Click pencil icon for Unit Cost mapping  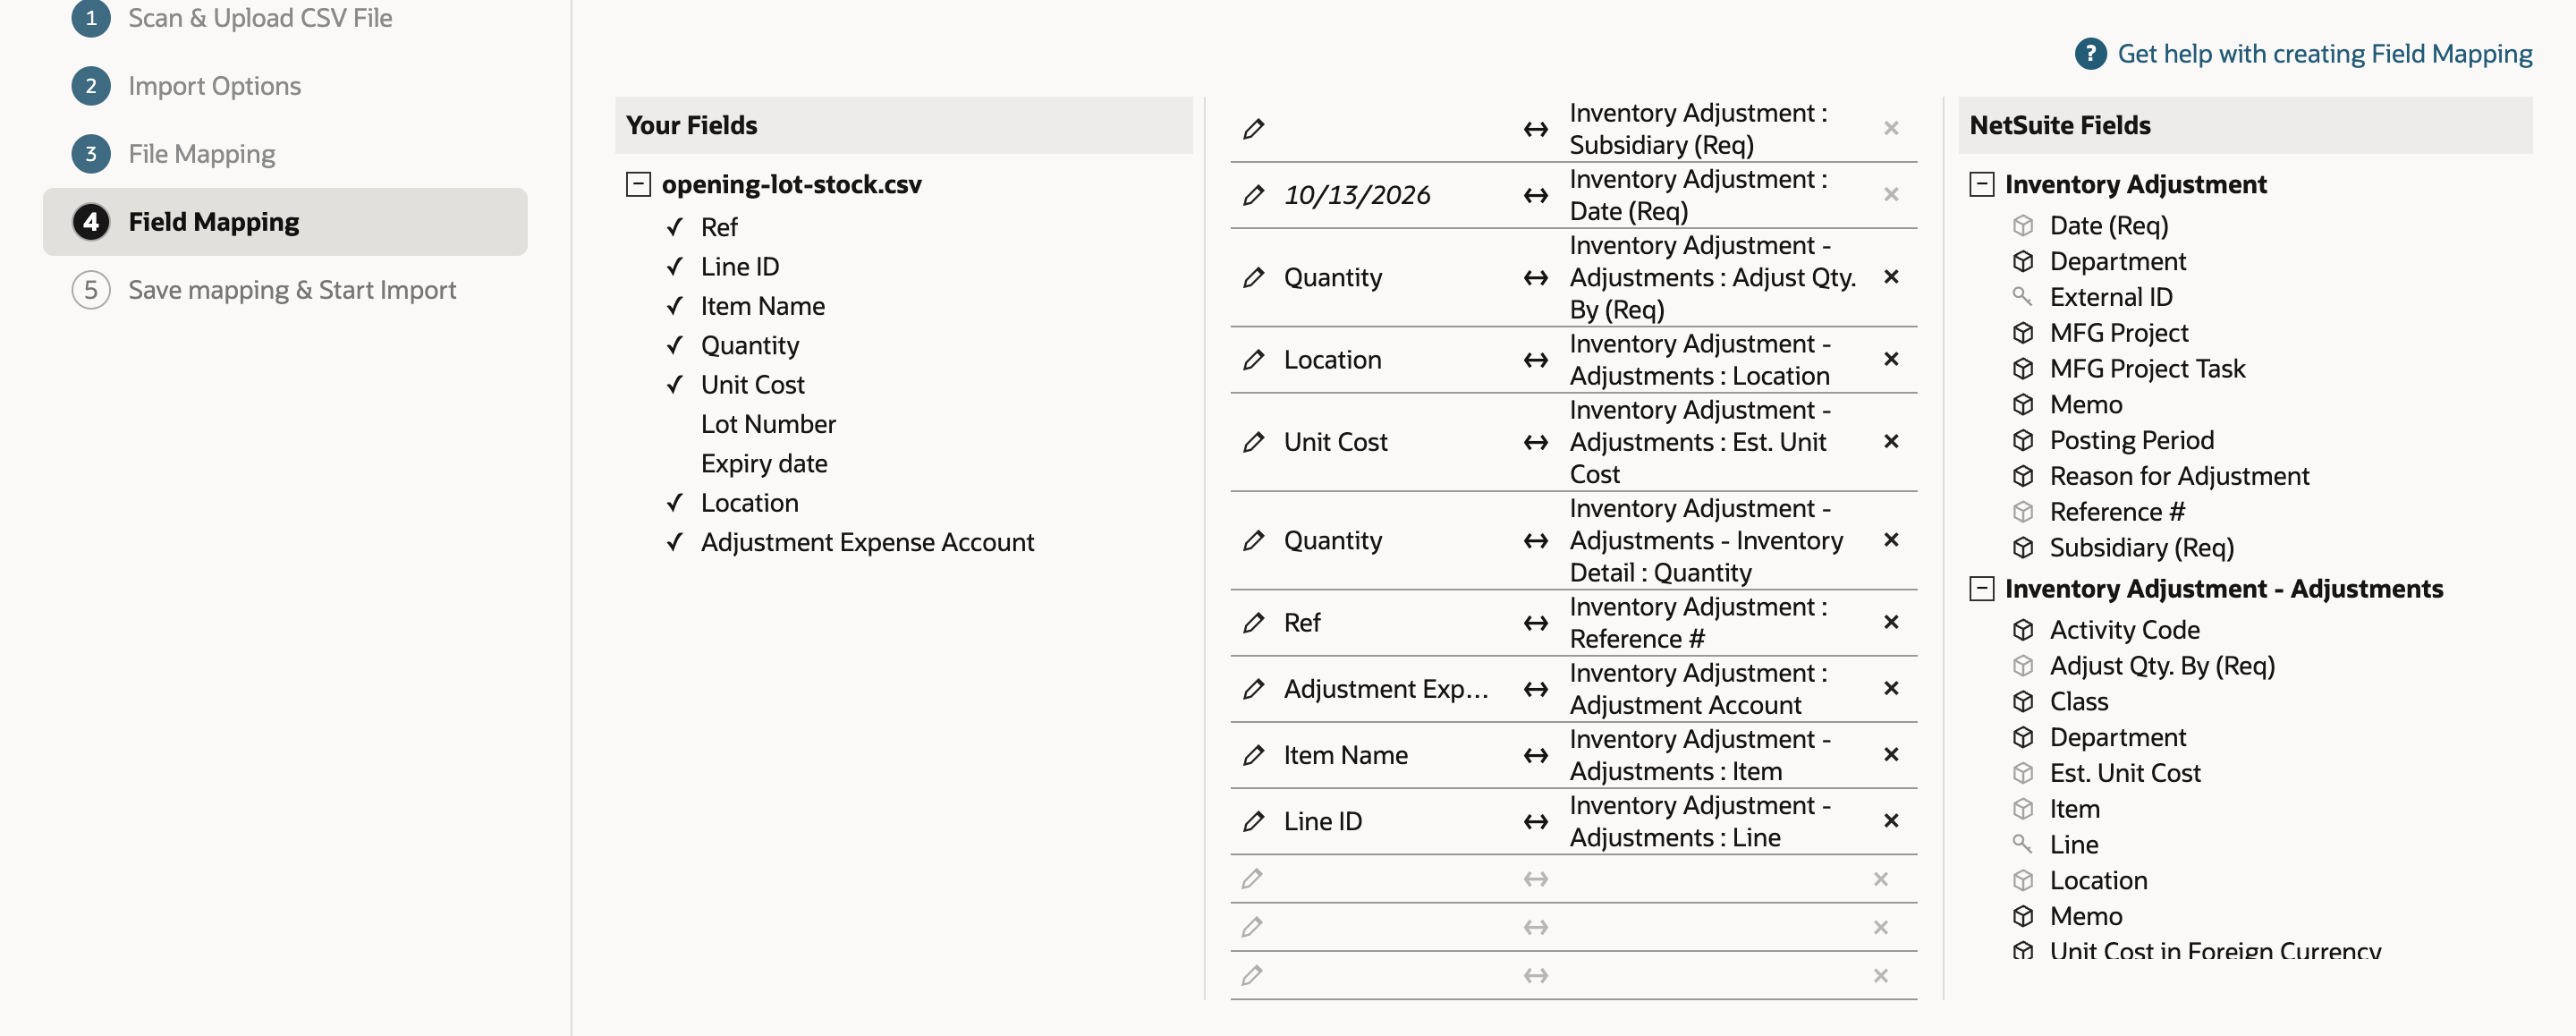(x=1253, y=442)
